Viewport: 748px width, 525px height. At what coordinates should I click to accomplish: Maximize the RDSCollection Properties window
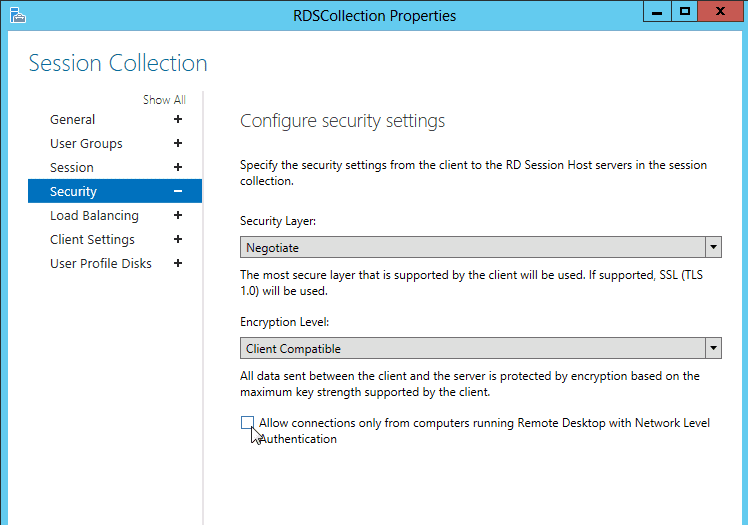coord(685,12)
